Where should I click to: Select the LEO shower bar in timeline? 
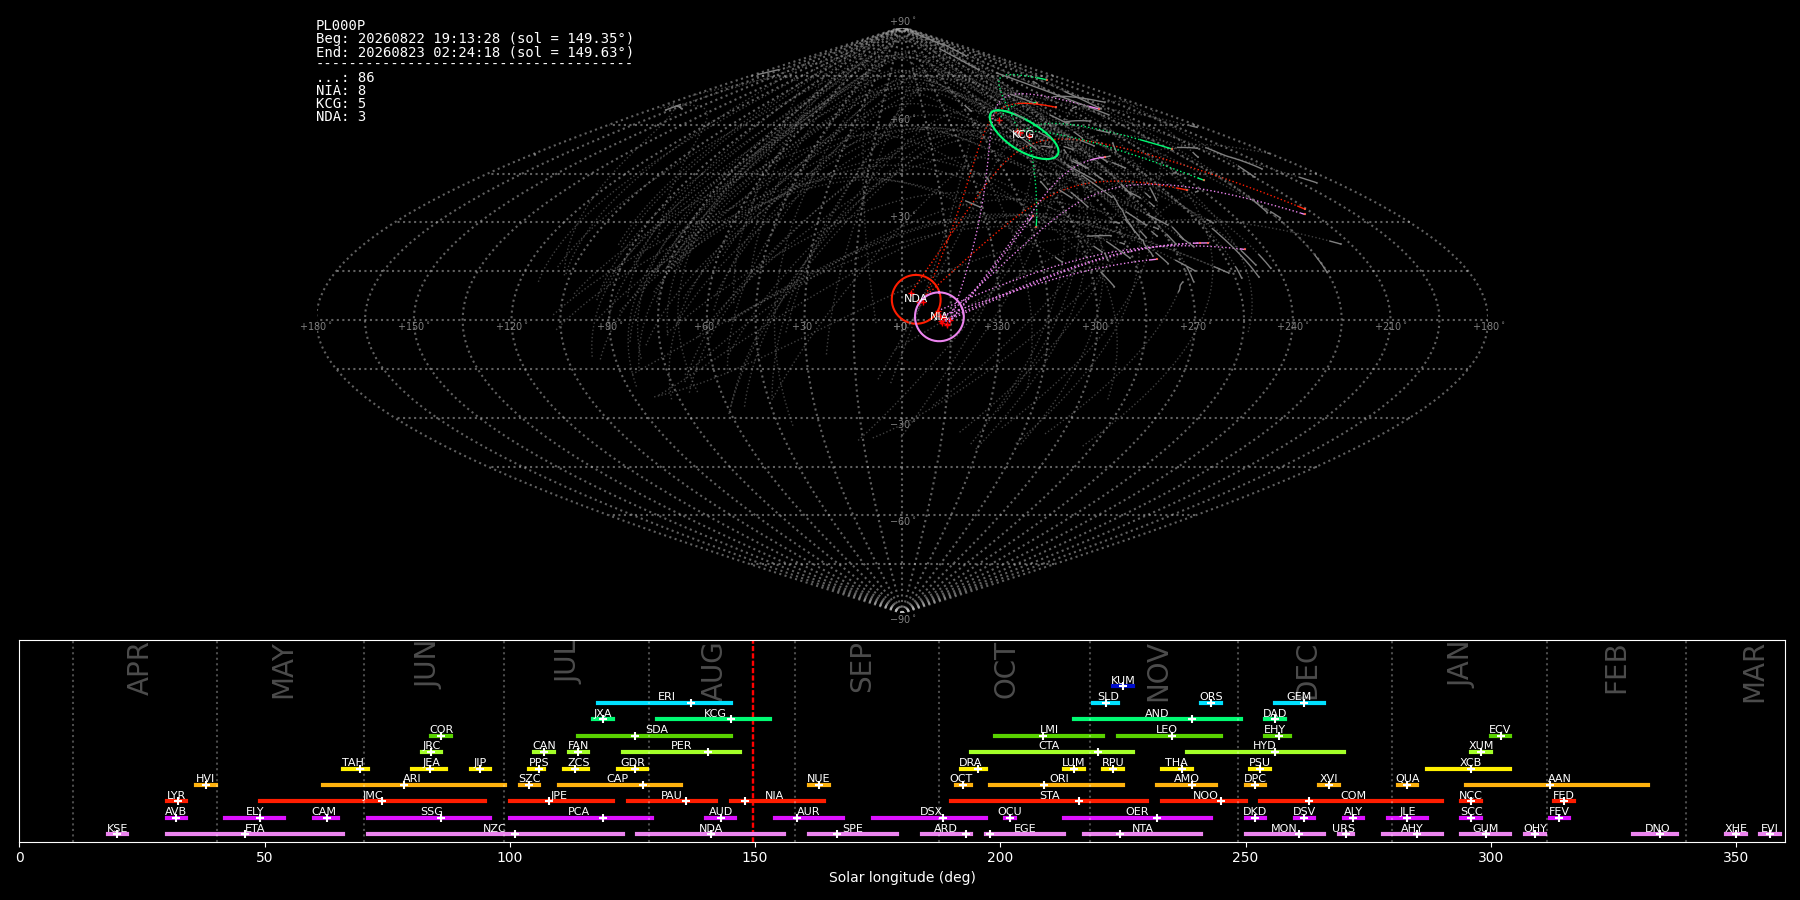click(x=1169, y=736)
